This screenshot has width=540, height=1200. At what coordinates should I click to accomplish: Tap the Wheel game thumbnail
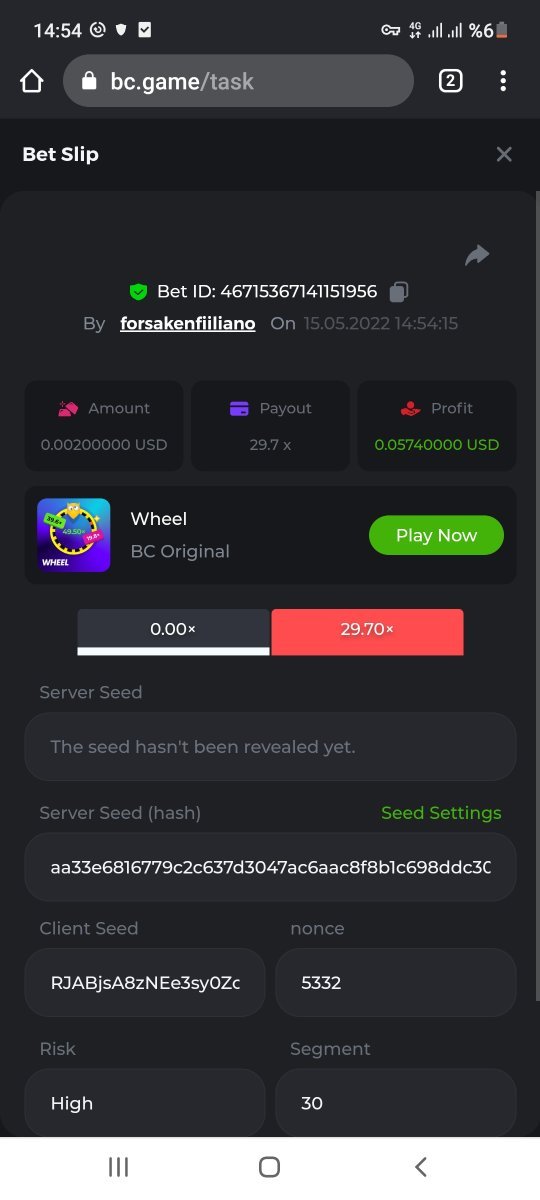tap(73, 535)
